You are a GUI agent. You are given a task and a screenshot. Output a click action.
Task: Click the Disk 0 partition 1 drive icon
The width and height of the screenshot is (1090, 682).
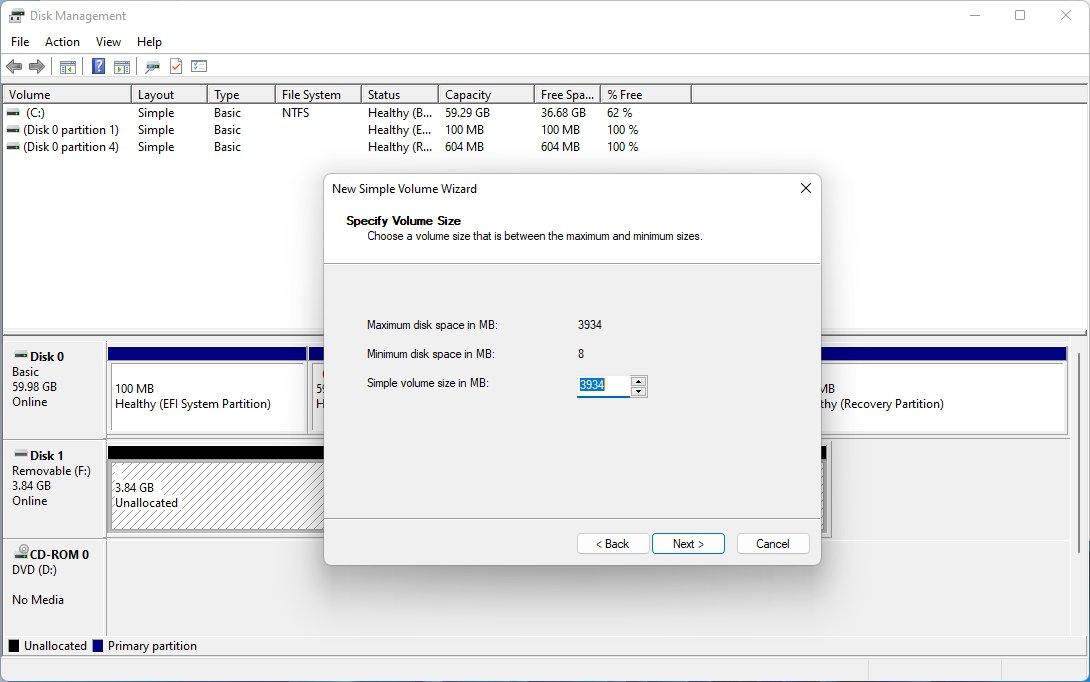pos(13,130)
